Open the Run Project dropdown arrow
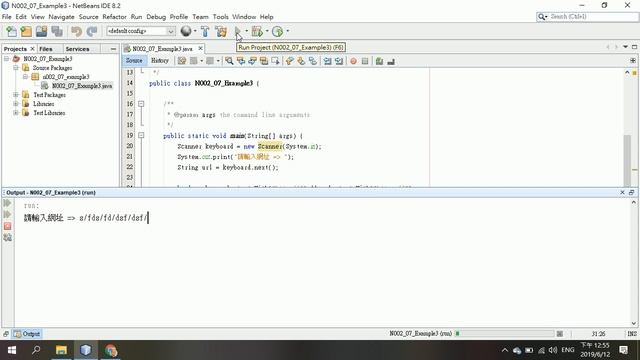Image resolution: width=640 pixels, height=360 pixels. pos(246,31)
